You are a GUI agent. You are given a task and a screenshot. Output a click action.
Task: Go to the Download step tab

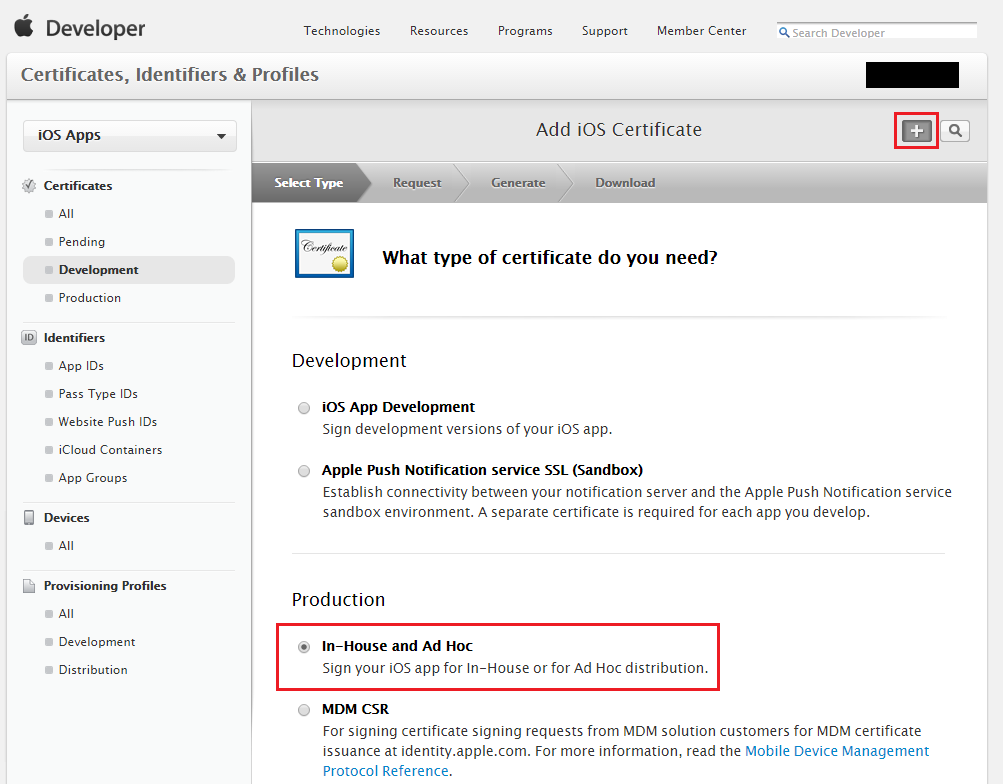(x=624, y=183)
